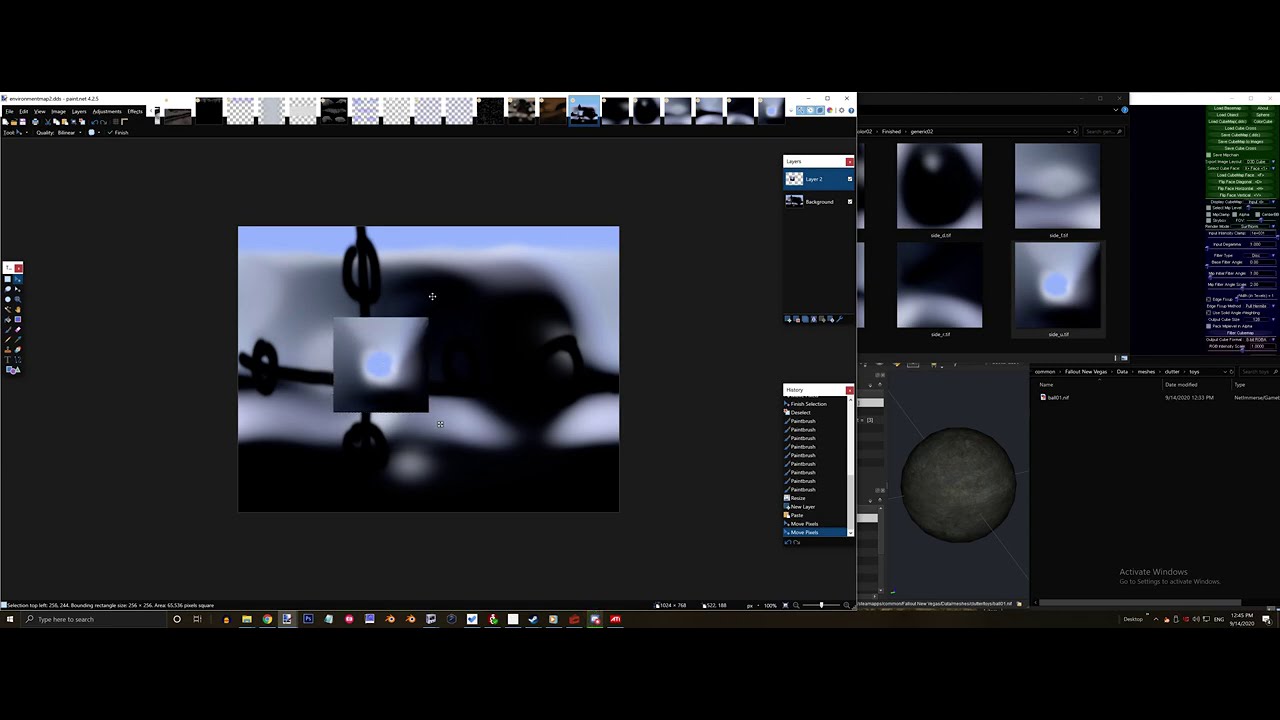Image resolution: width=1280 pixels, height=720 pixels.
Task: Open the Image menu
Action: click(58, 111)
